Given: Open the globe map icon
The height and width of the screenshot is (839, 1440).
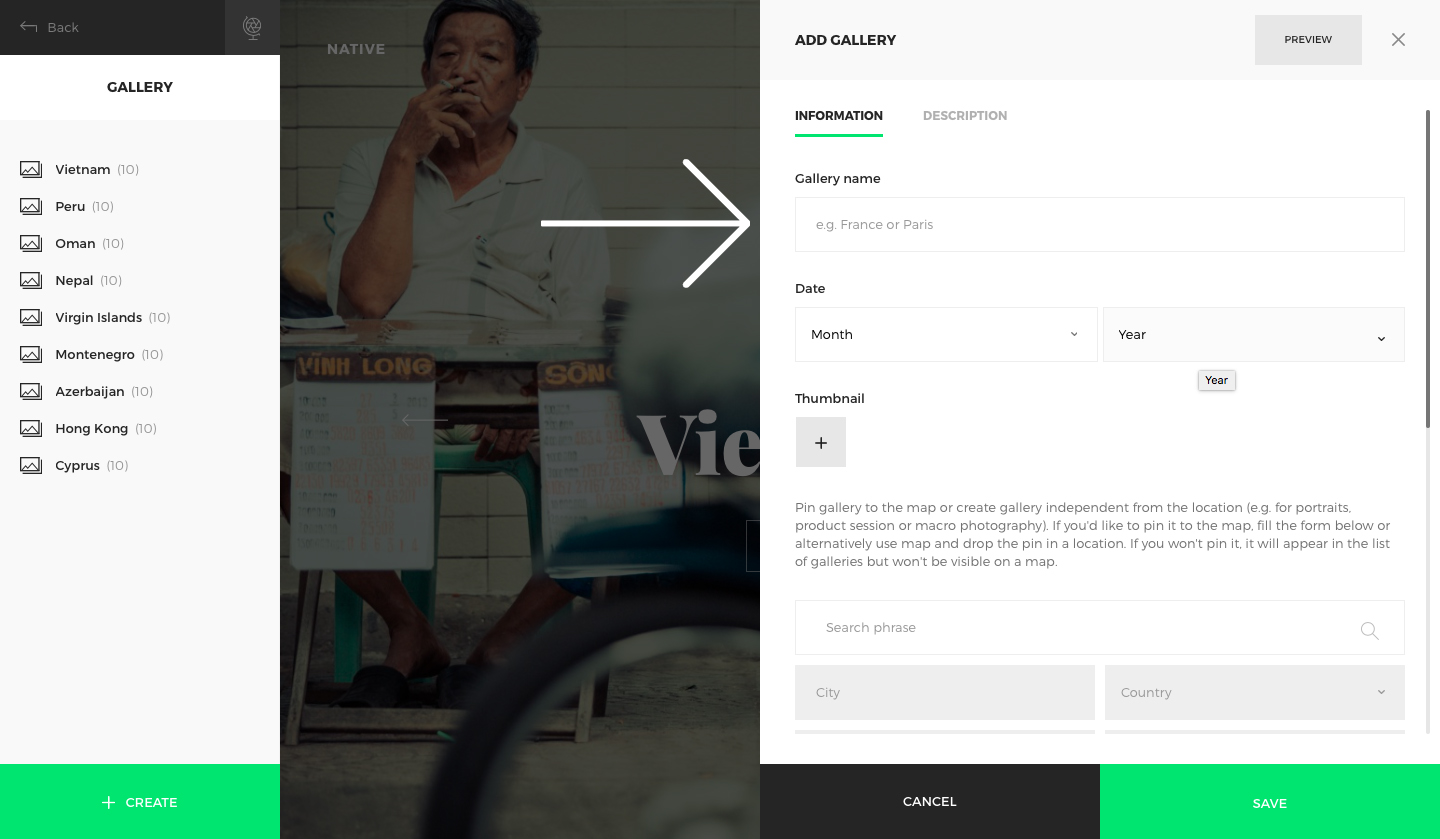Looking at the screenshot, I should [x=252, y=28].
